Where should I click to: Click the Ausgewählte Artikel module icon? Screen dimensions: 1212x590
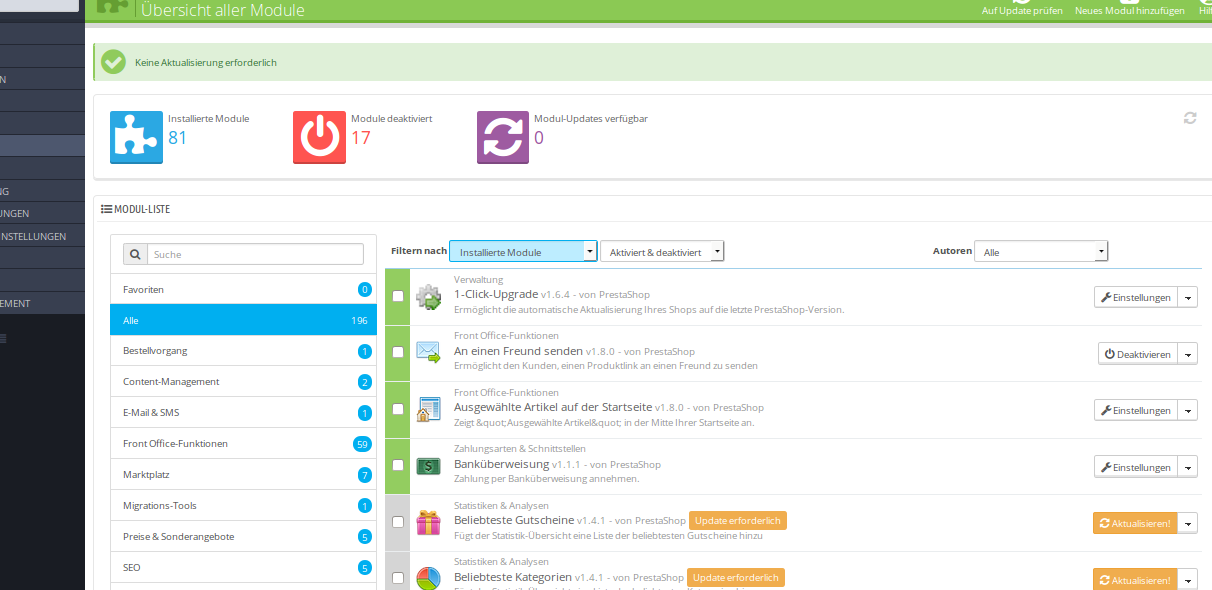pos(428,409)
